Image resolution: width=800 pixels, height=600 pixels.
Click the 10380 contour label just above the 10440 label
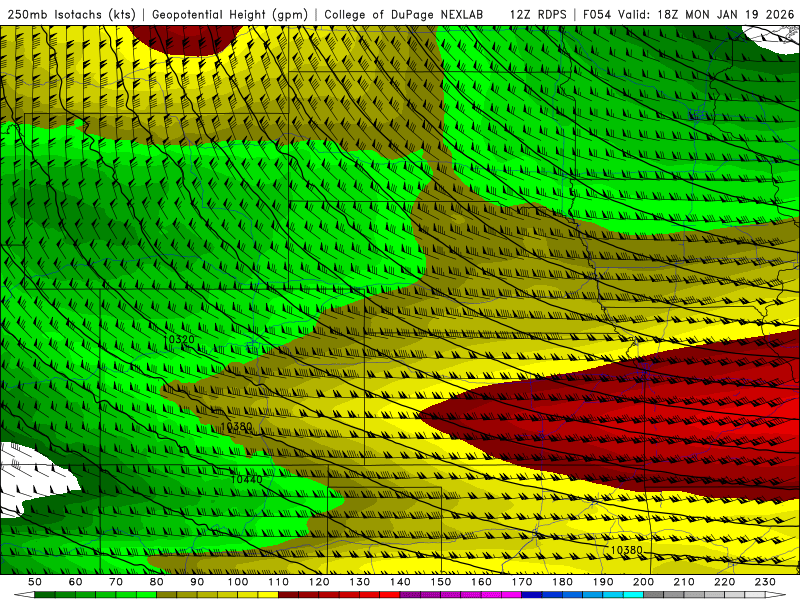coord(236,427)
